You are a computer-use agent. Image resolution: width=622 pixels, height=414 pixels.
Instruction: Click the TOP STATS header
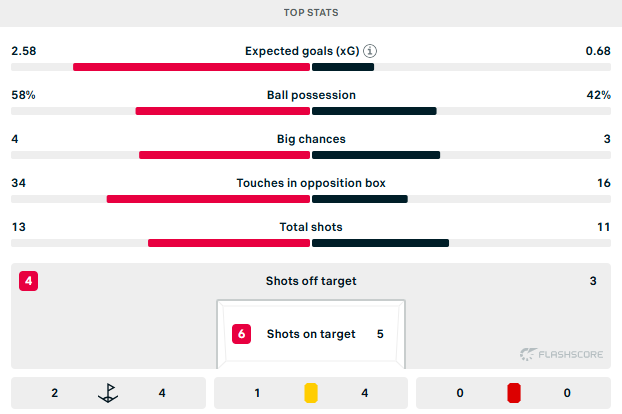[x=311, y=13]
